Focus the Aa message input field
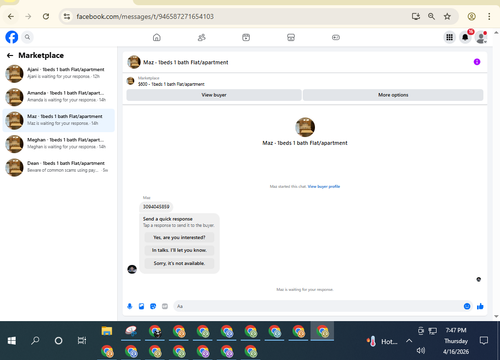500x360 pixels. tap(317, 306)
